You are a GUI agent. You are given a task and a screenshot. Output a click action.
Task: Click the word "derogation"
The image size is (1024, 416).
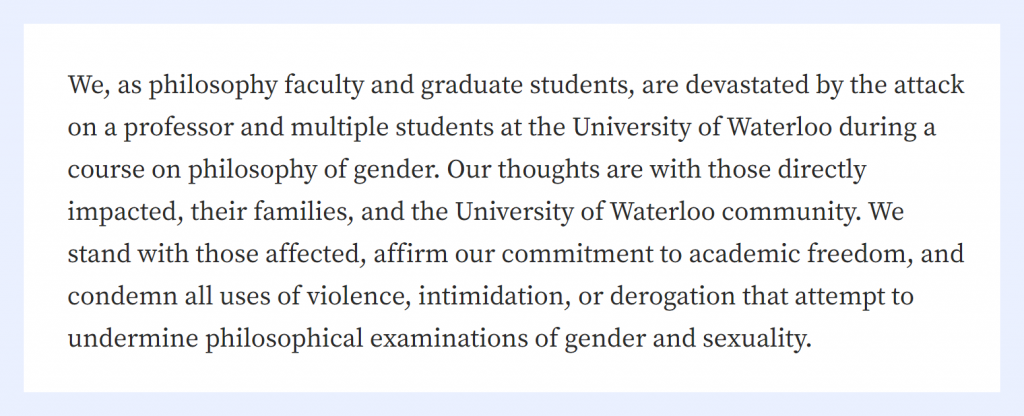coord(671,298)
